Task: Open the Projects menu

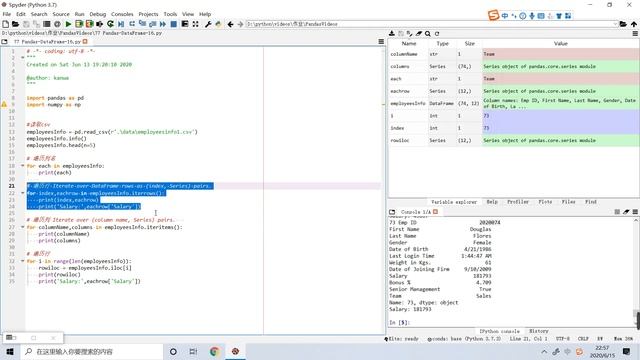Action: (148, 14)
